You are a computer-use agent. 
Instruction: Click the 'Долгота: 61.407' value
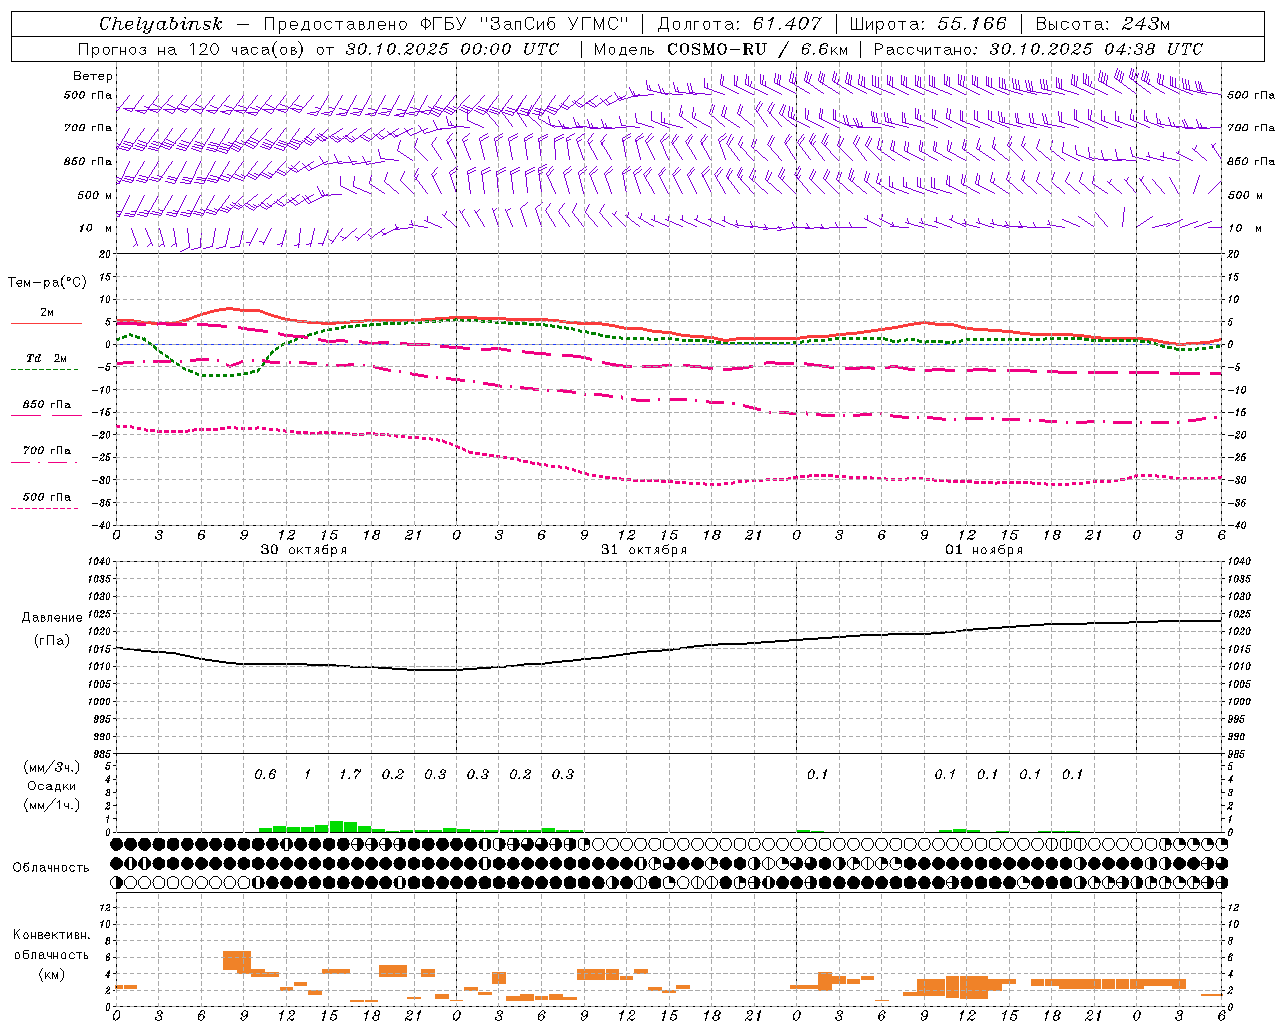[739, 24]
